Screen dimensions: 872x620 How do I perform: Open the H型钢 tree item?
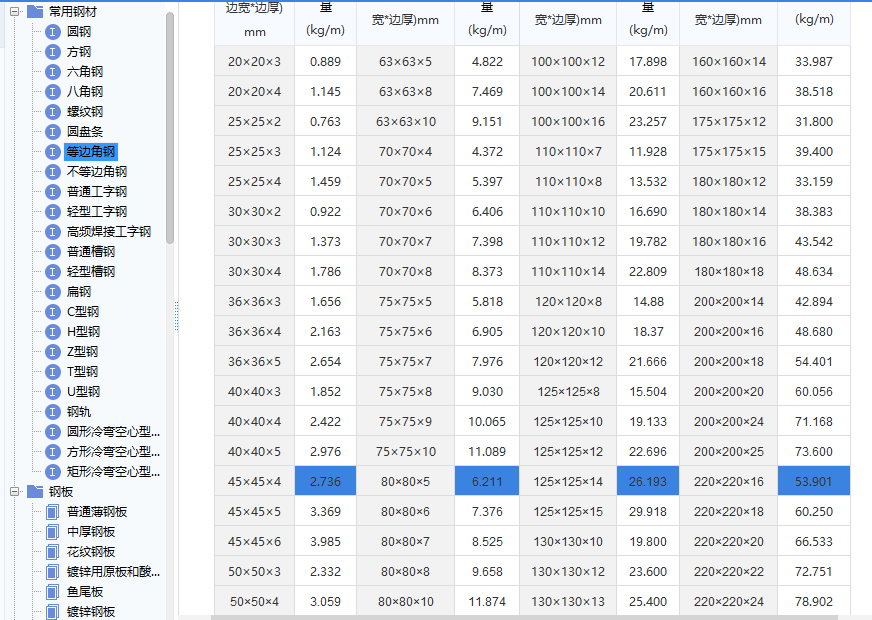click(x=83, y=332)
